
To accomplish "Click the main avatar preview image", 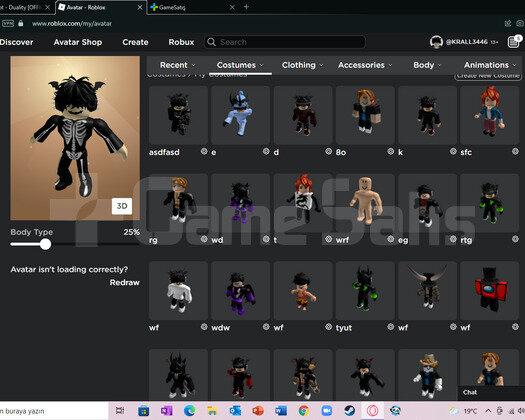I will 75,138.
